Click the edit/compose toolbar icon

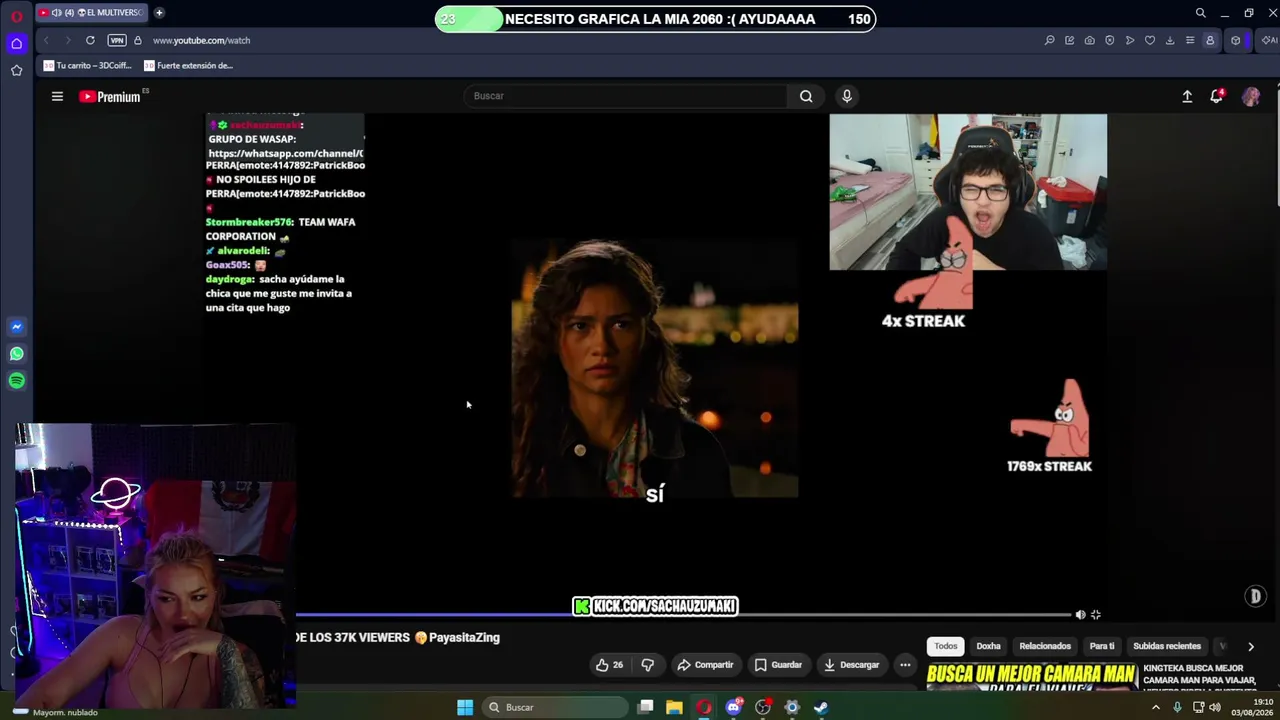(1069, 40)
